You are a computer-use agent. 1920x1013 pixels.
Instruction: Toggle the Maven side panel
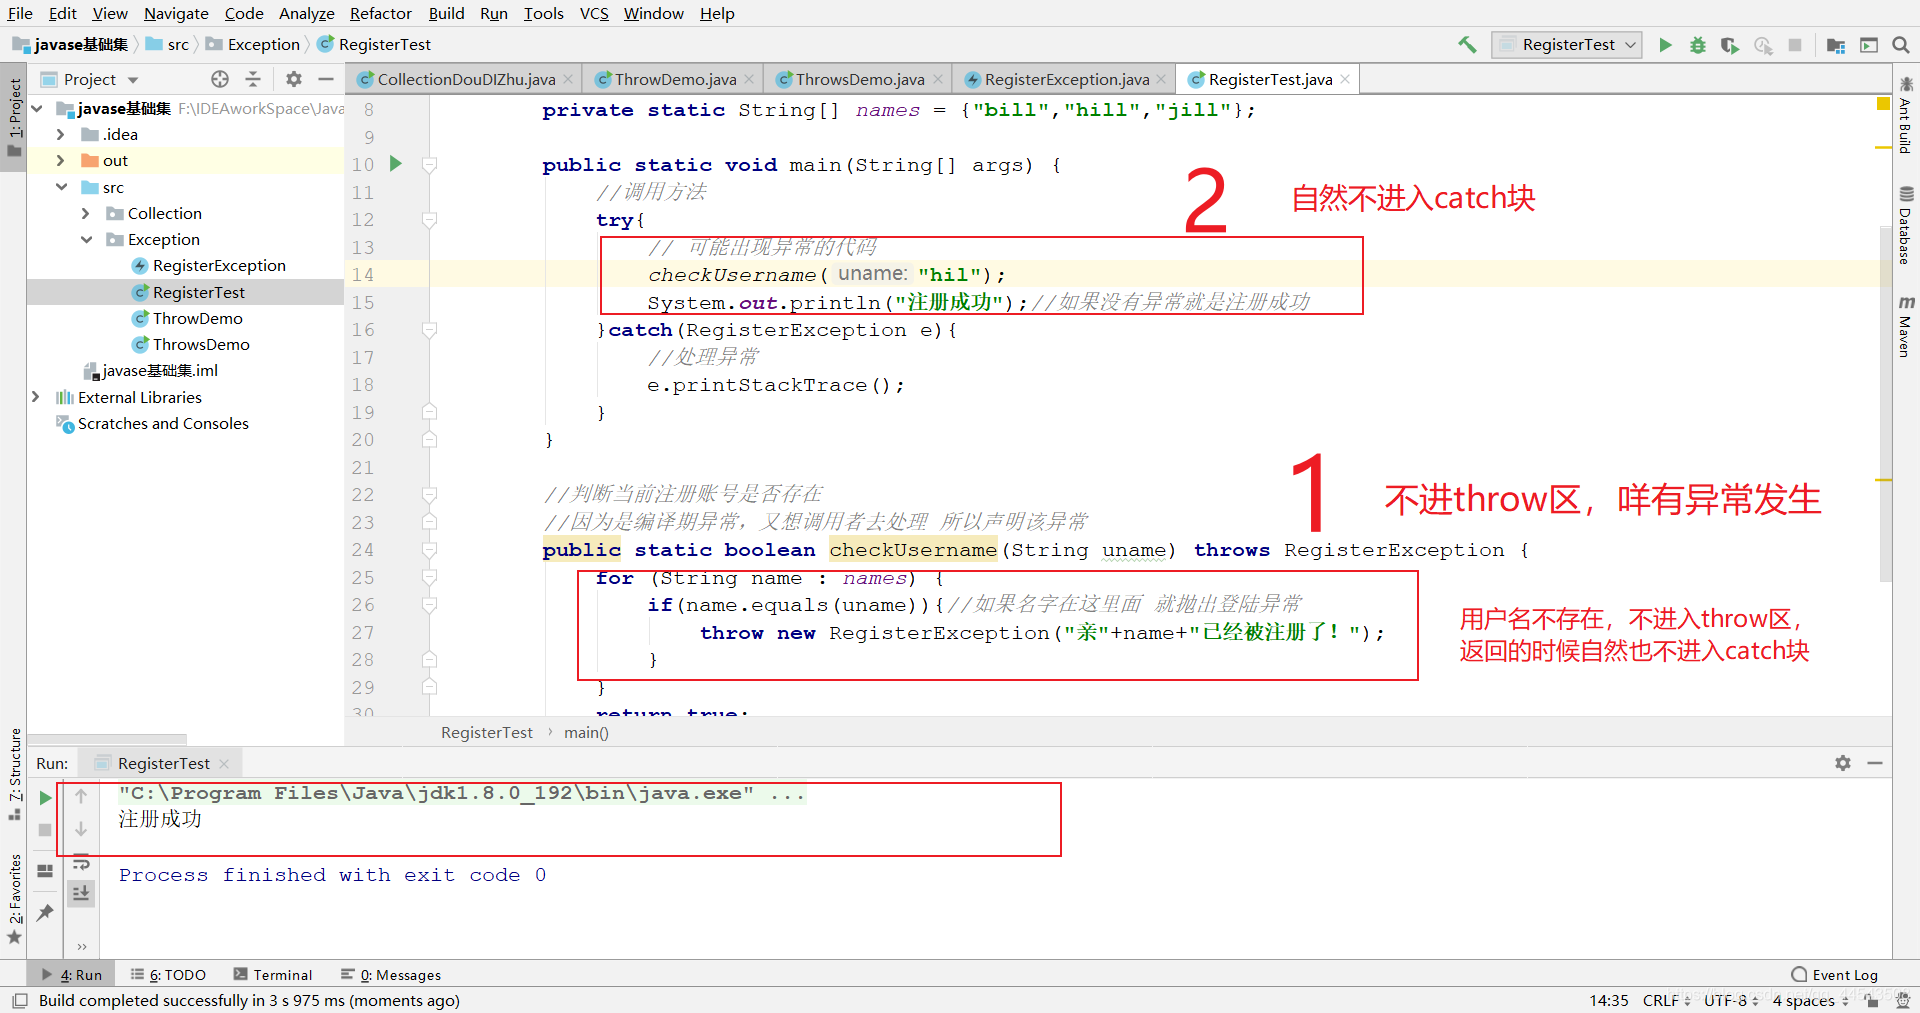1906,326
